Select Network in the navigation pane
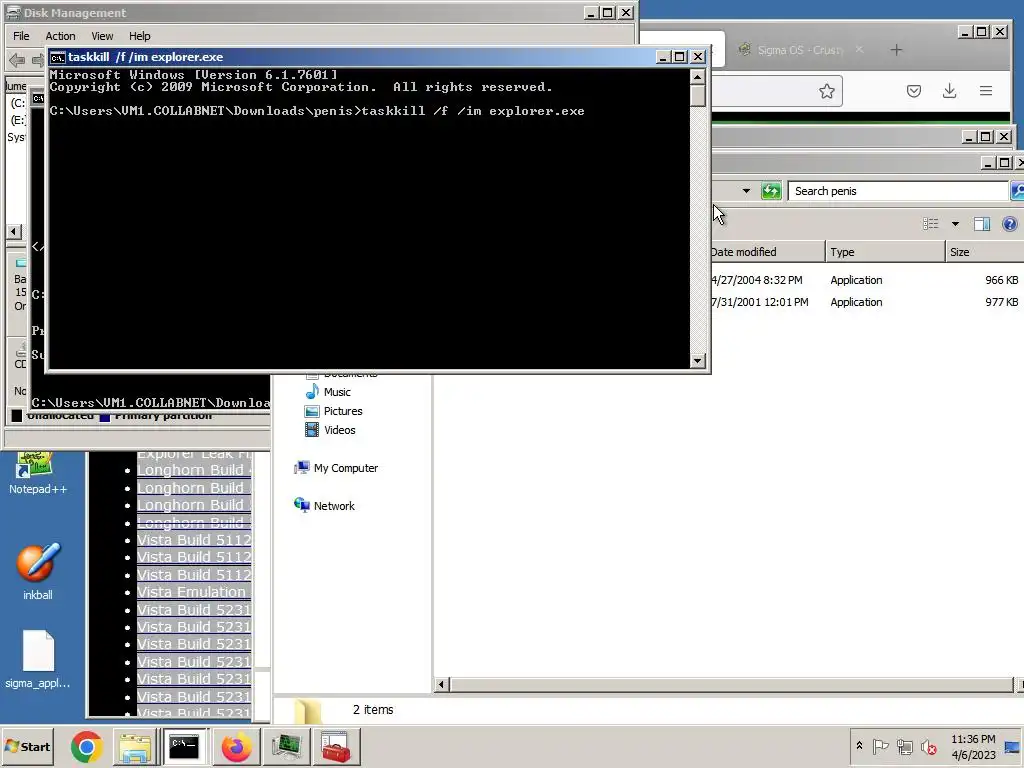This screenshot has height=768, width=1024. tap(325, 505)
